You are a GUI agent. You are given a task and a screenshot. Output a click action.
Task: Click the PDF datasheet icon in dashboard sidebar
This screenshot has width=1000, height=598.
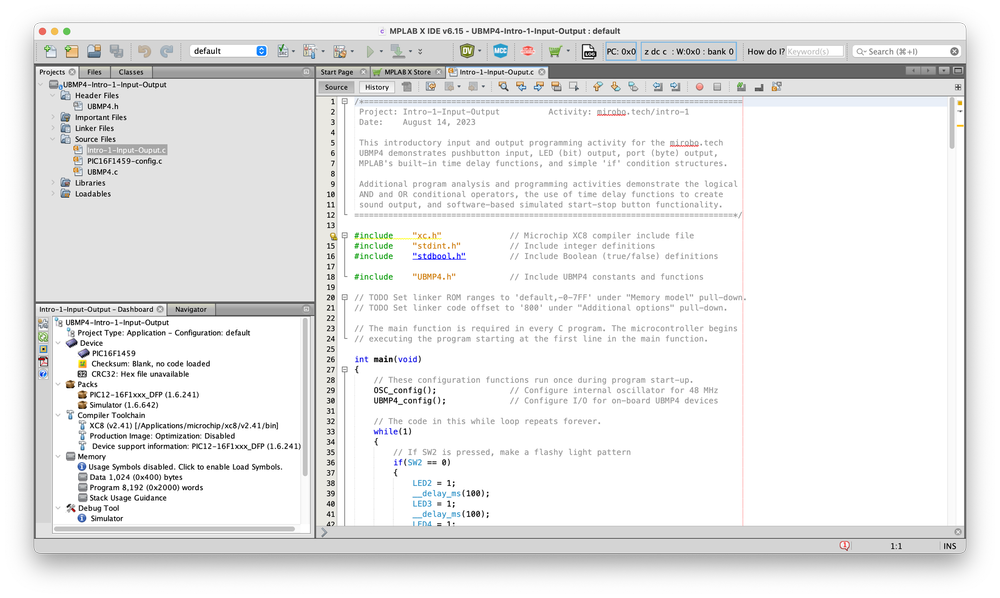43,361
